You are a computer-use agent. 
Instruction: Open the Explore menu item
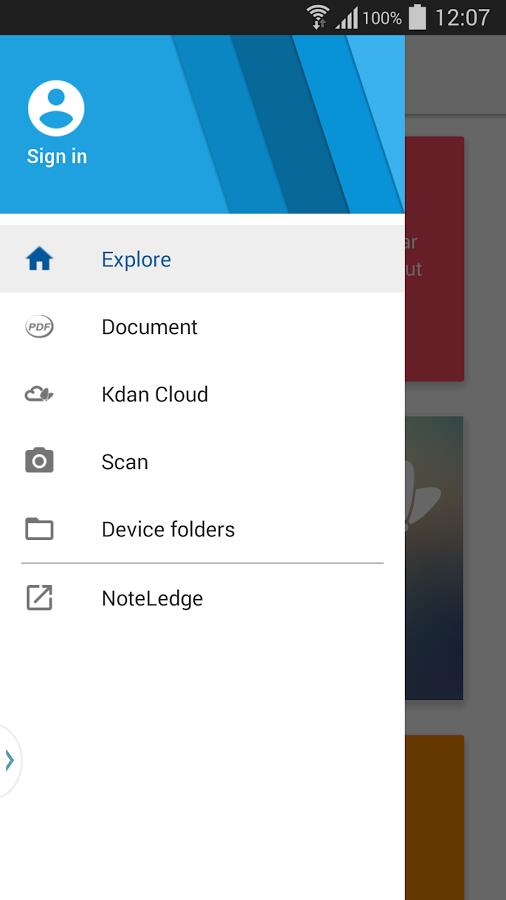tap(202, 259)
